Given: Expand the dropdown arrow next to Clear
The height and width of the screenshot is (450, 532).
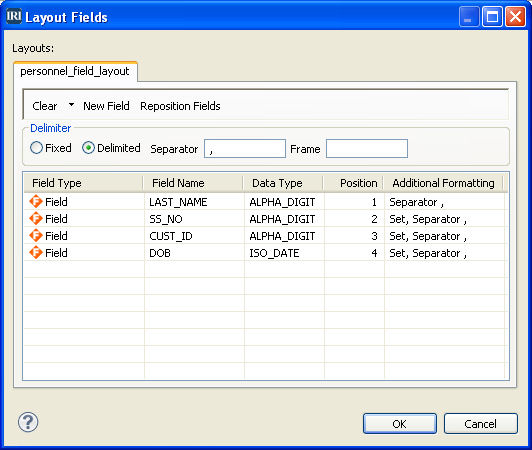Looking at the screenshot, I should (71, 105).
